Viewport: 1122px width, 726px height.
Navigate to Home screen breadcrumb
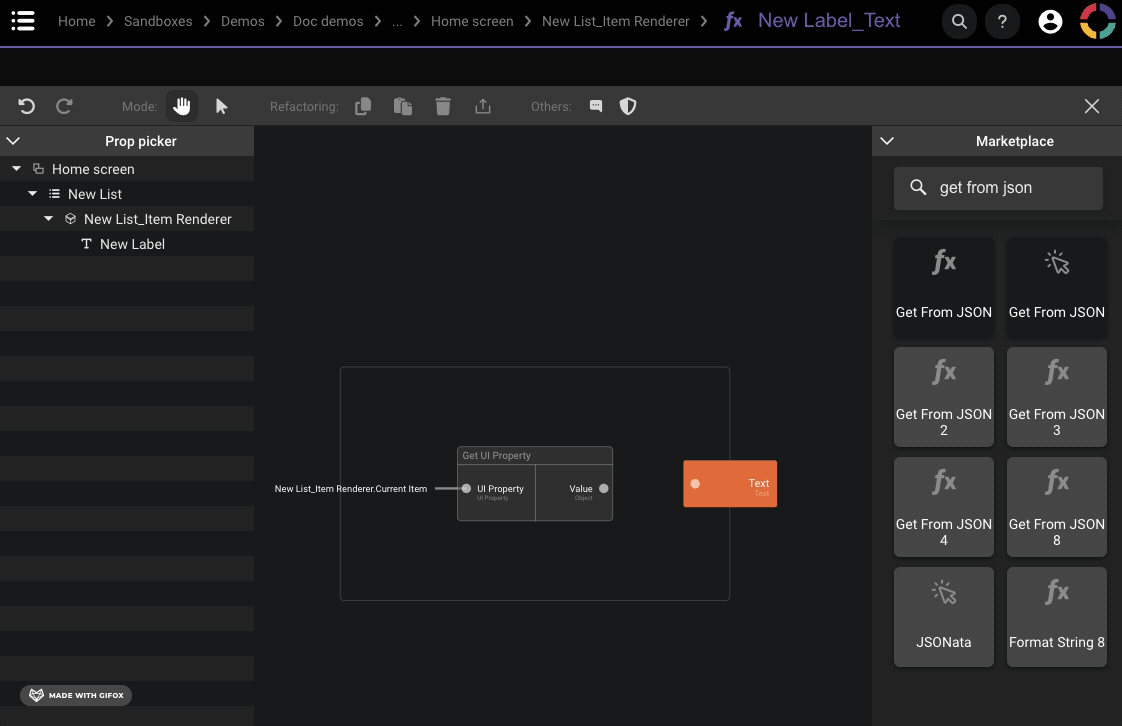472,21
